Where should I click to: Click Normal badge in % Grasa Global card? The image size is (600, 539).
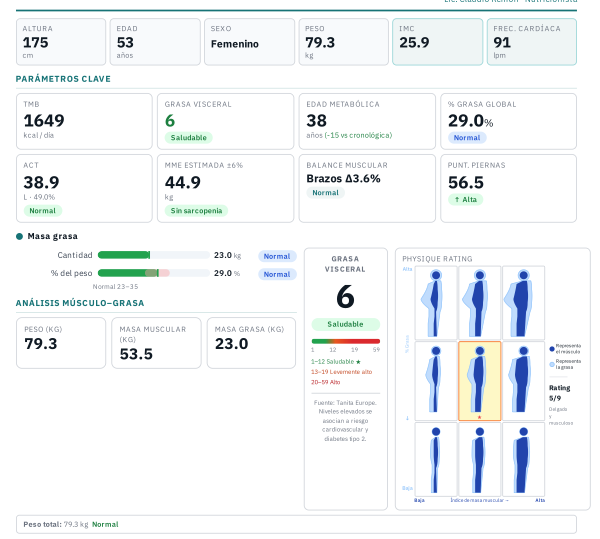(467, 138)
